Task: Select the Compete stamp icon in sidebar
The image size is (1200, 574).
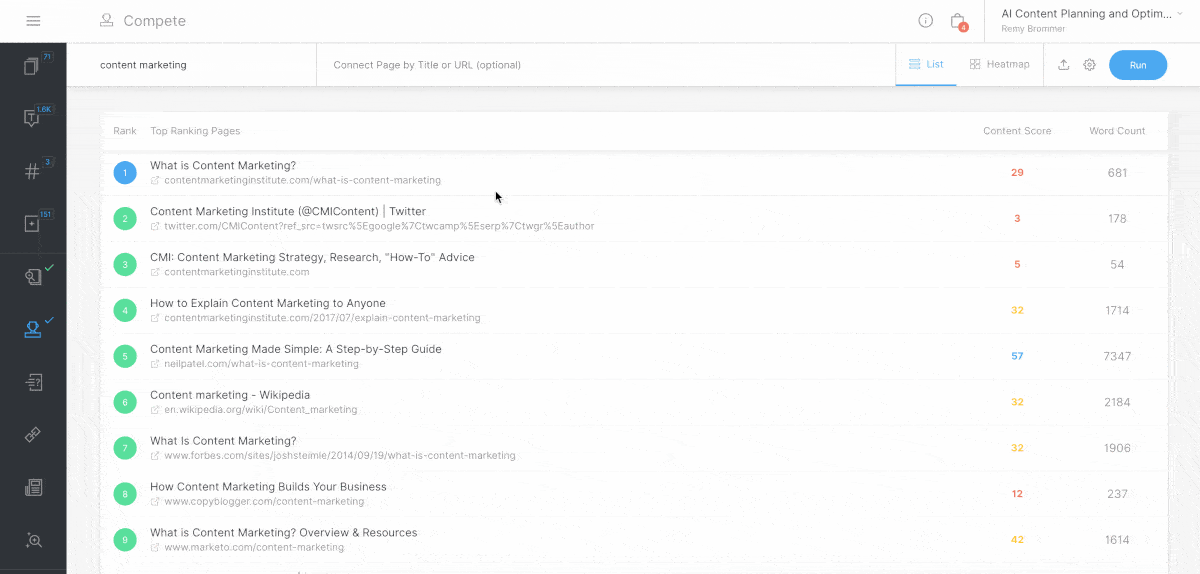Action: click(x=33, y=330)
